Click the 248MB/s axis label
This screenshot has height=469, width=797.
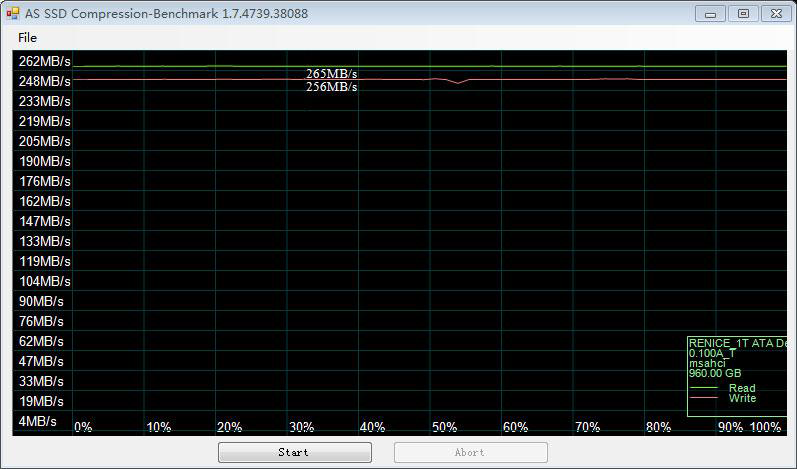pos(45,81)
